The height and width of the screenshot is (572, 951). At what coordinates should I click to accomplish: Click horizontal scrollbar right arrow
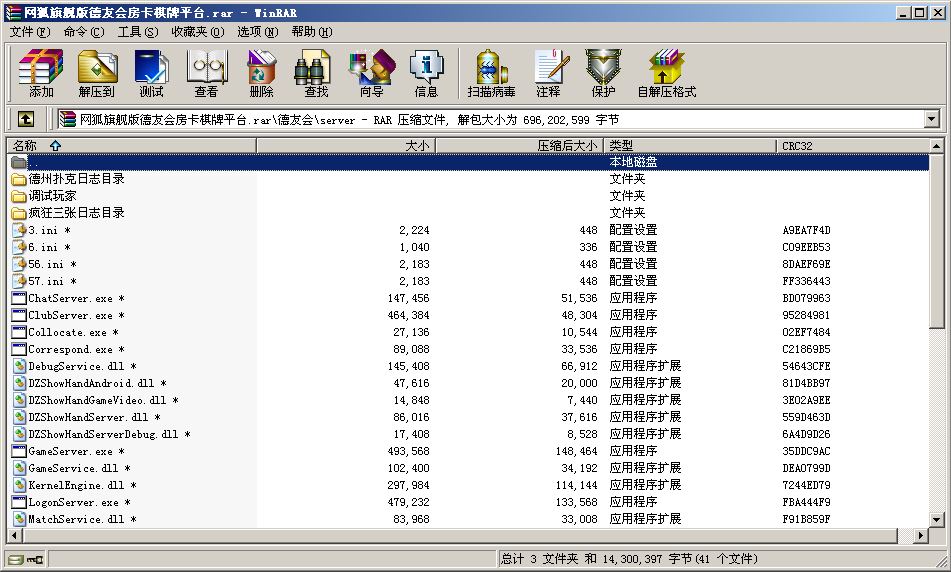pyautogui.click(x=921, y=536)
